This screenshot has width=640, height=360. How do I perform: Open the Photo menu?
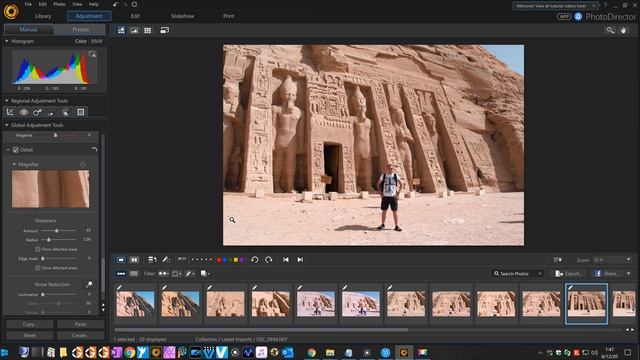tap(59, 4)
